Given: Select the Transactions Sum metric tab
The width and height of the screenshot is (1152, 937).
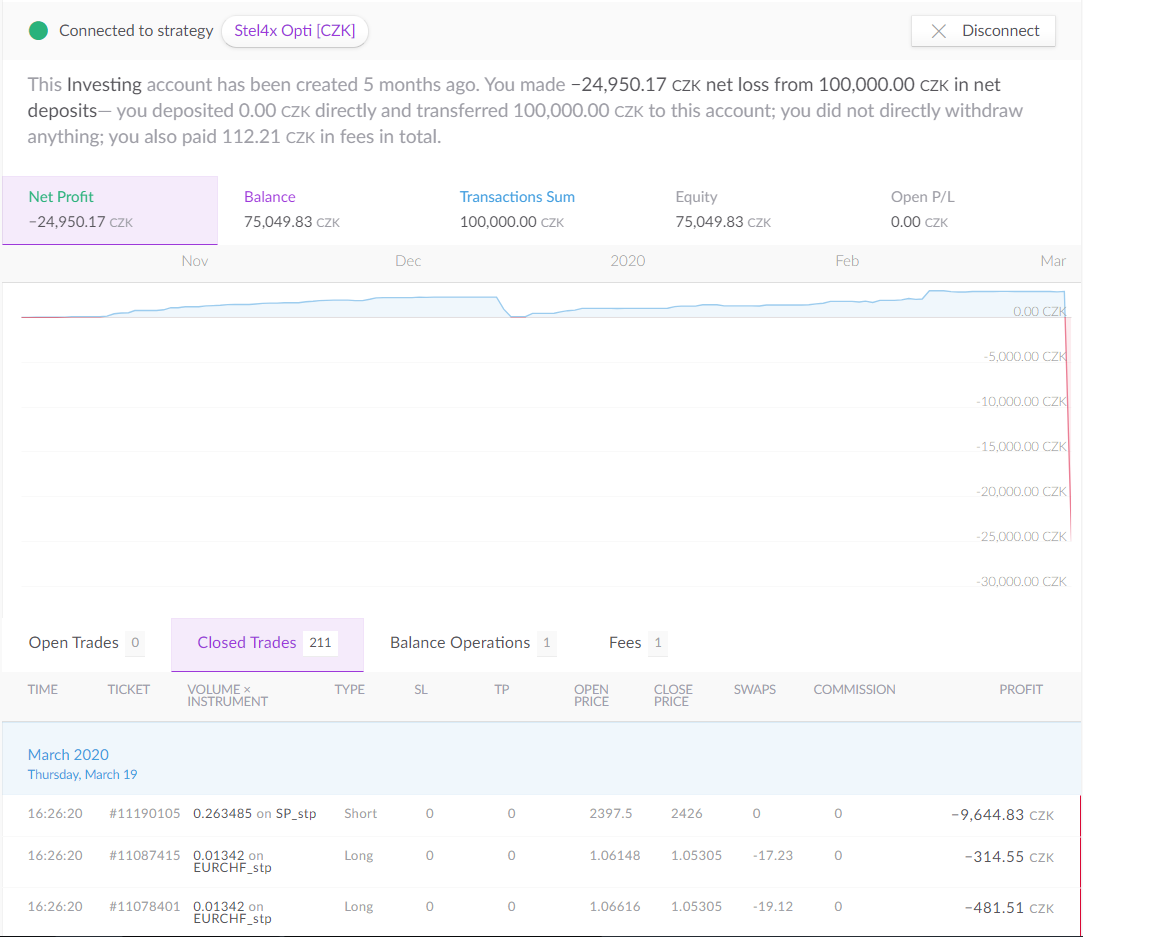Looking at the screenshot, I should pyautogui.click(x=540, y=210).
